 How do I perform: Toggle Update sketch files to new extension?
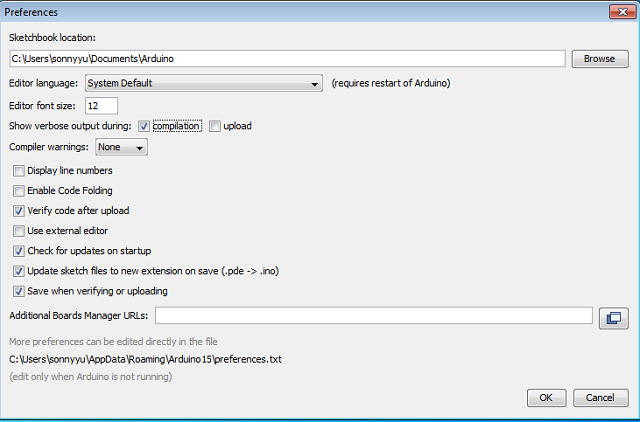pyautogui.click(x=19, y=271)
